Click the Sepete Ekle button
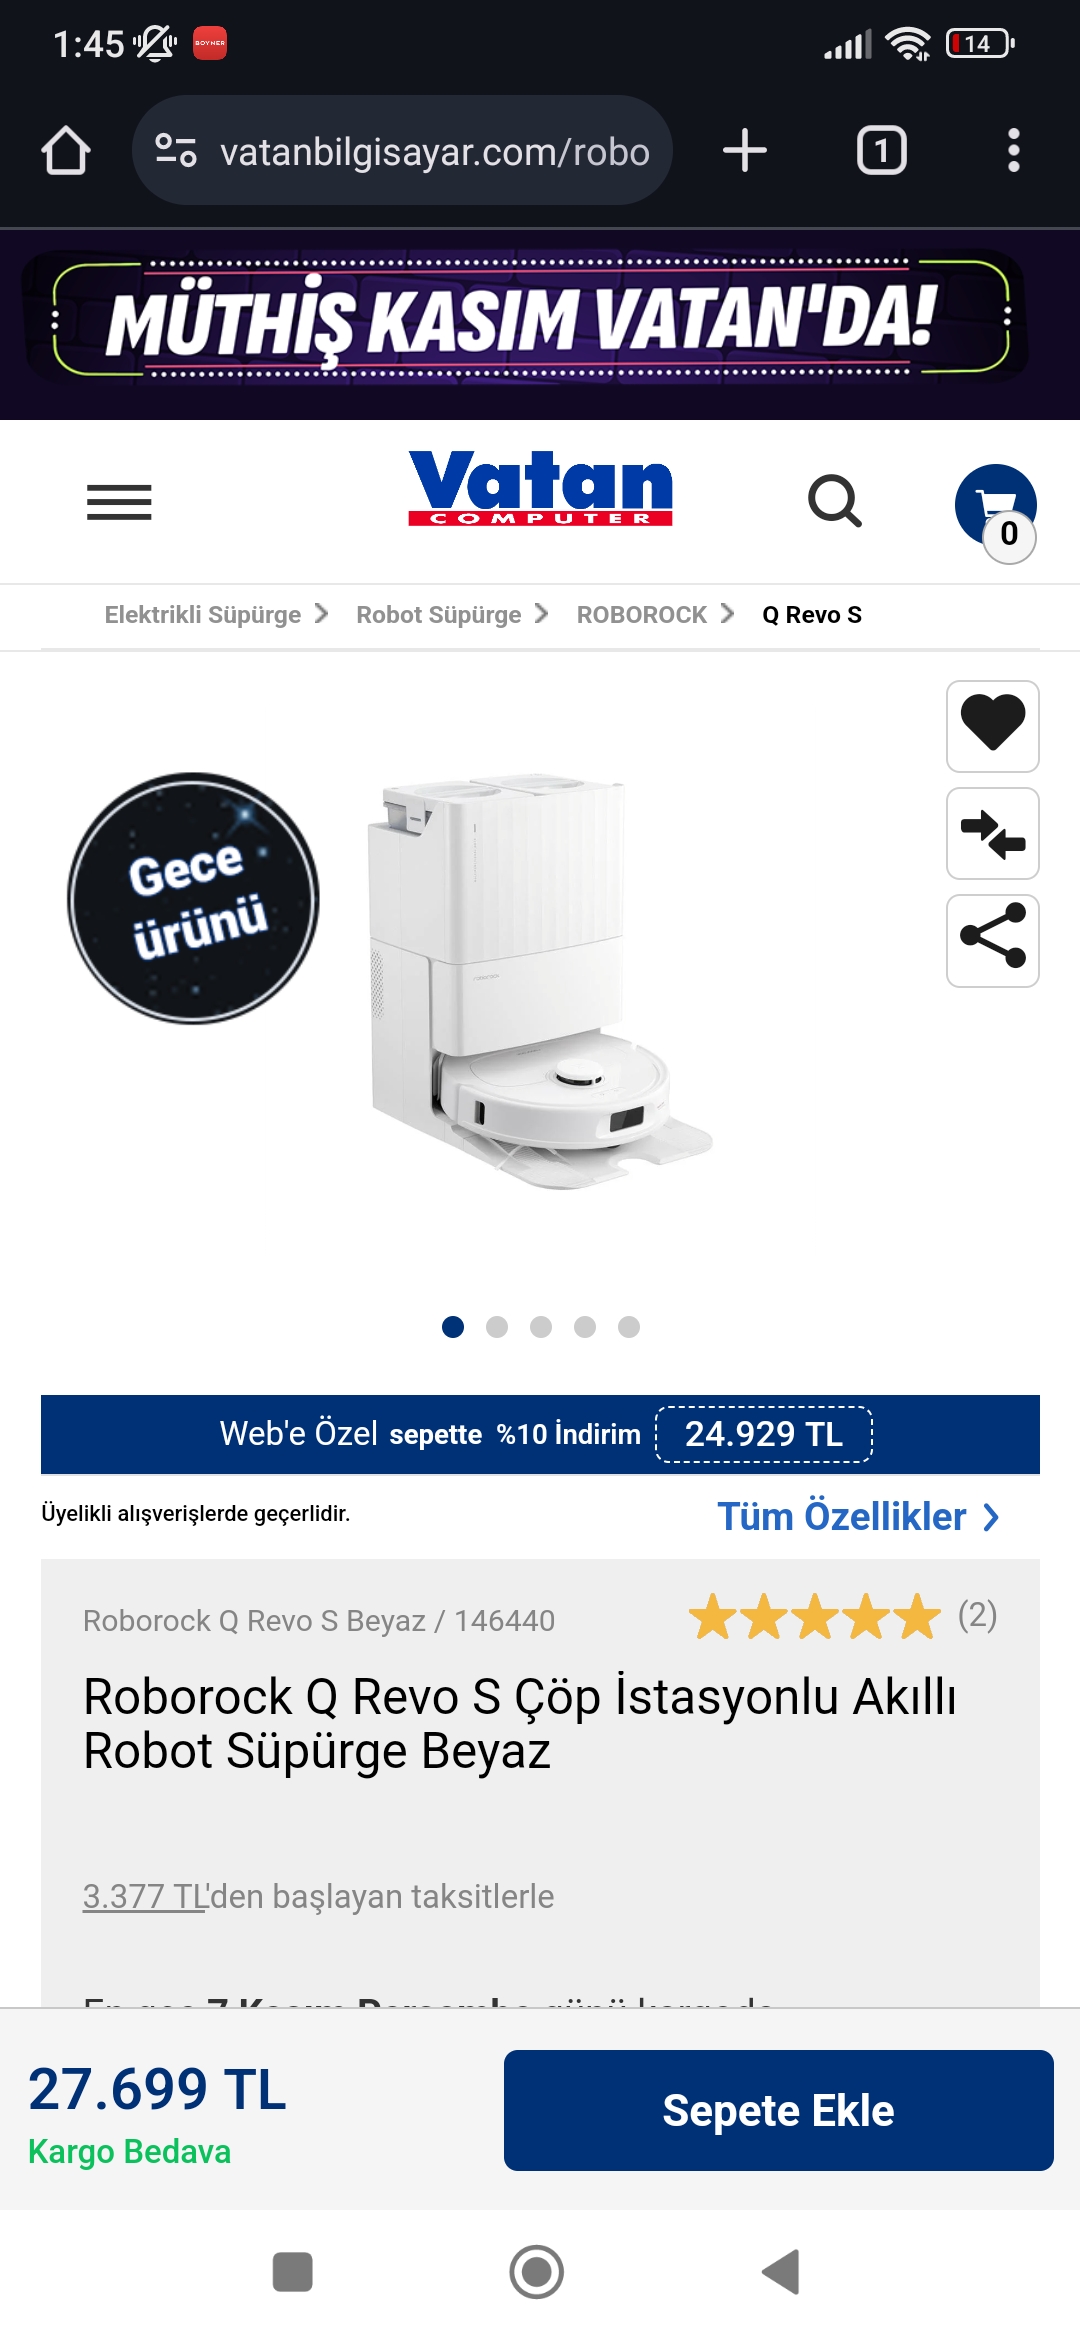Viewport: 1080px width, 2340px height. 778,2110
